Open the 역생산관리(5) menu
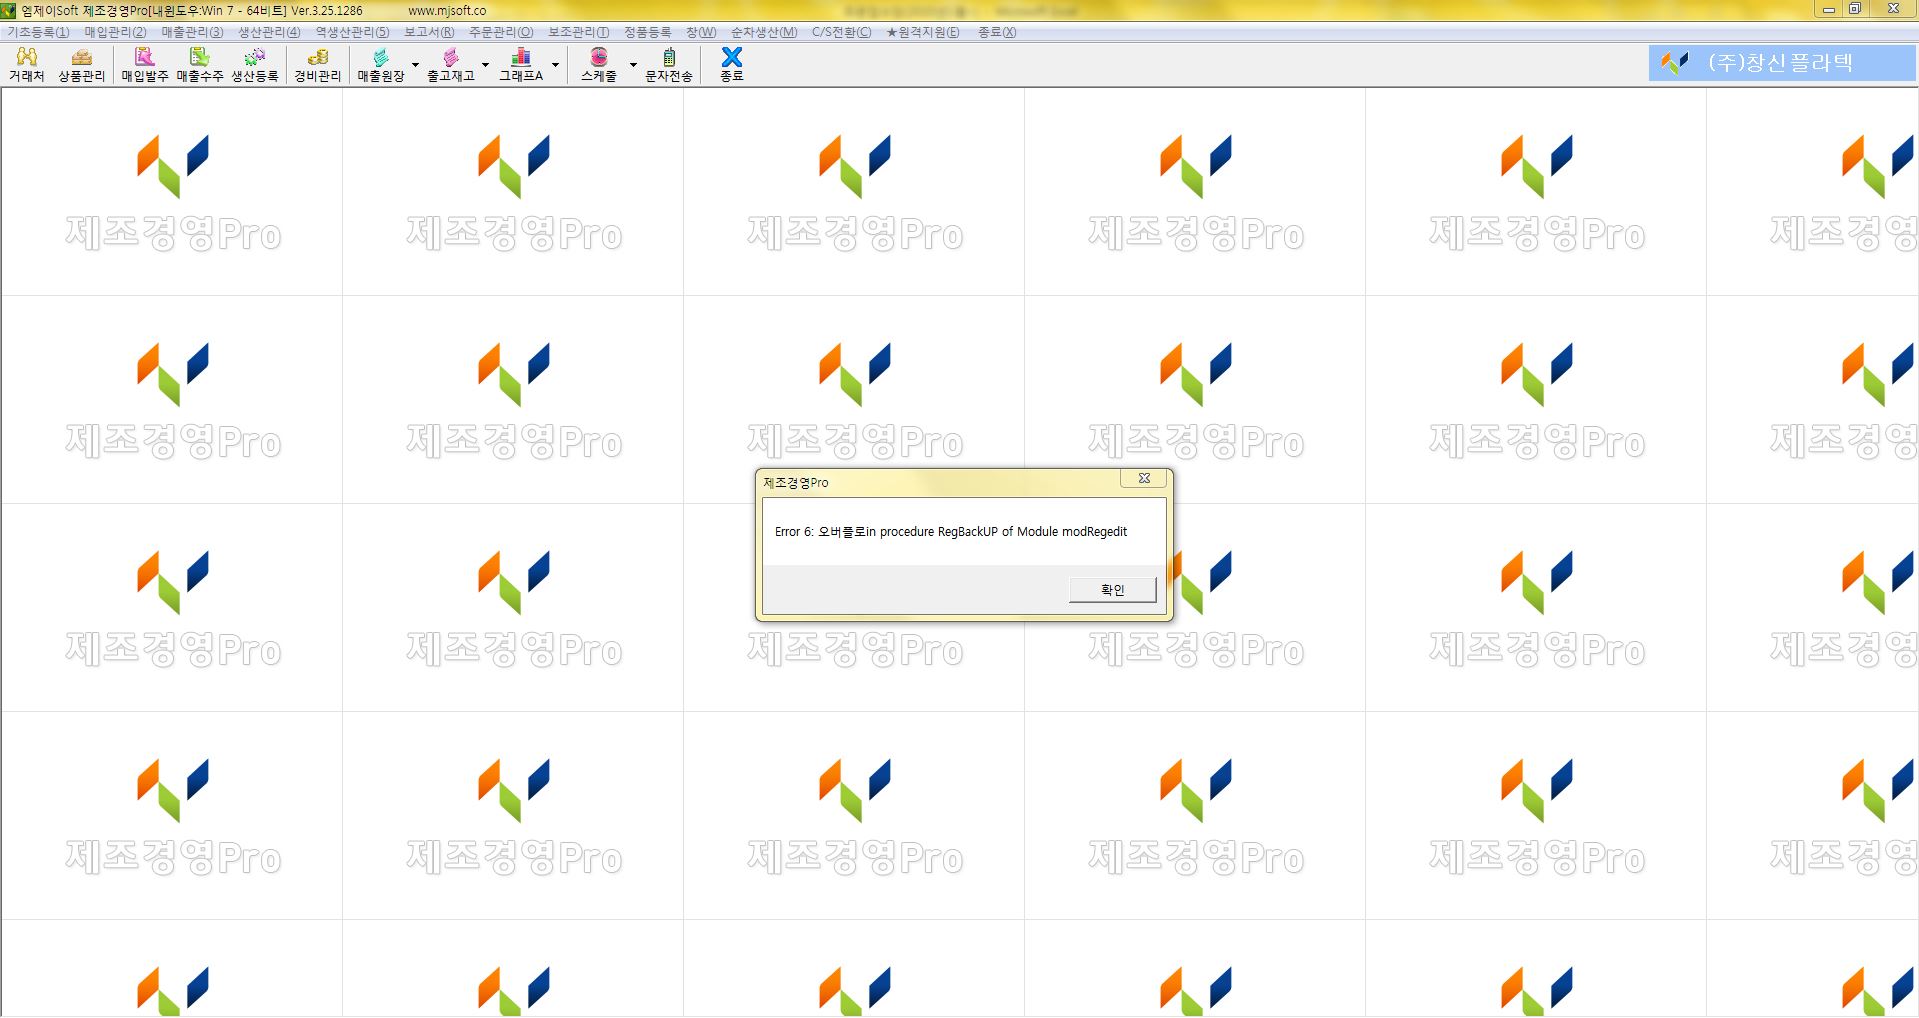This screenshot has height=1018, width=1919. pos(352,32)
